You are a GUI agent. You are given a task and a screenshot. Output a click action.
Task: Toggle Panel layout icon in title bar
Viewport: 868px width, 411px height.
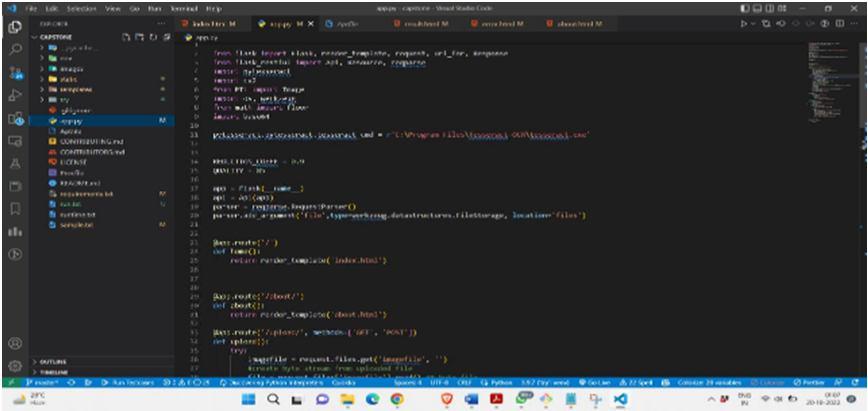[x=759, y=9]
